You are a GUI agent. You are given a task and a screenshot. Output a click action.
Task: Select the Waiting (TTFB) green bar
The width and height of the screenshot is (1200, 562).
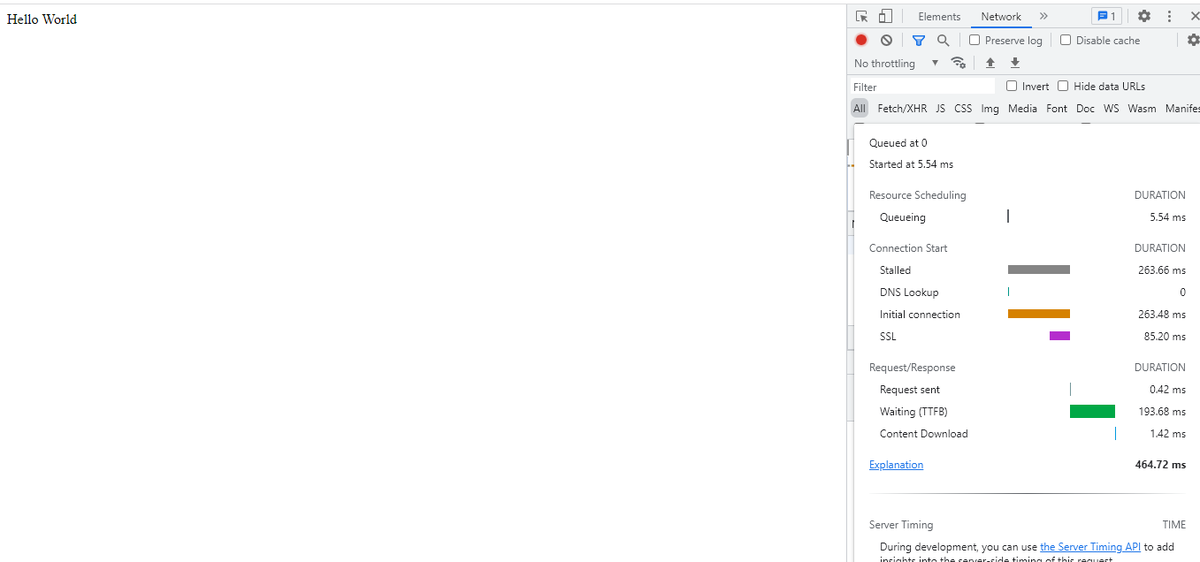tap(1092, 411)
